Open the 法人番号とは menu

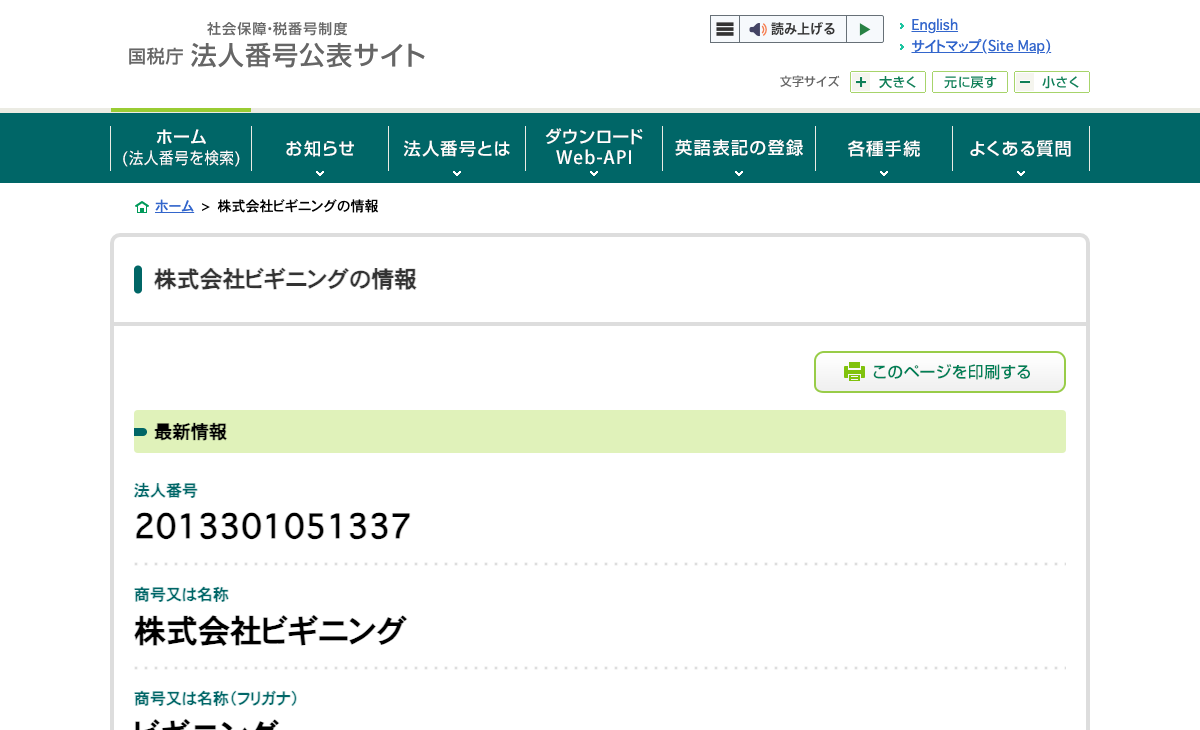point(457,148)
